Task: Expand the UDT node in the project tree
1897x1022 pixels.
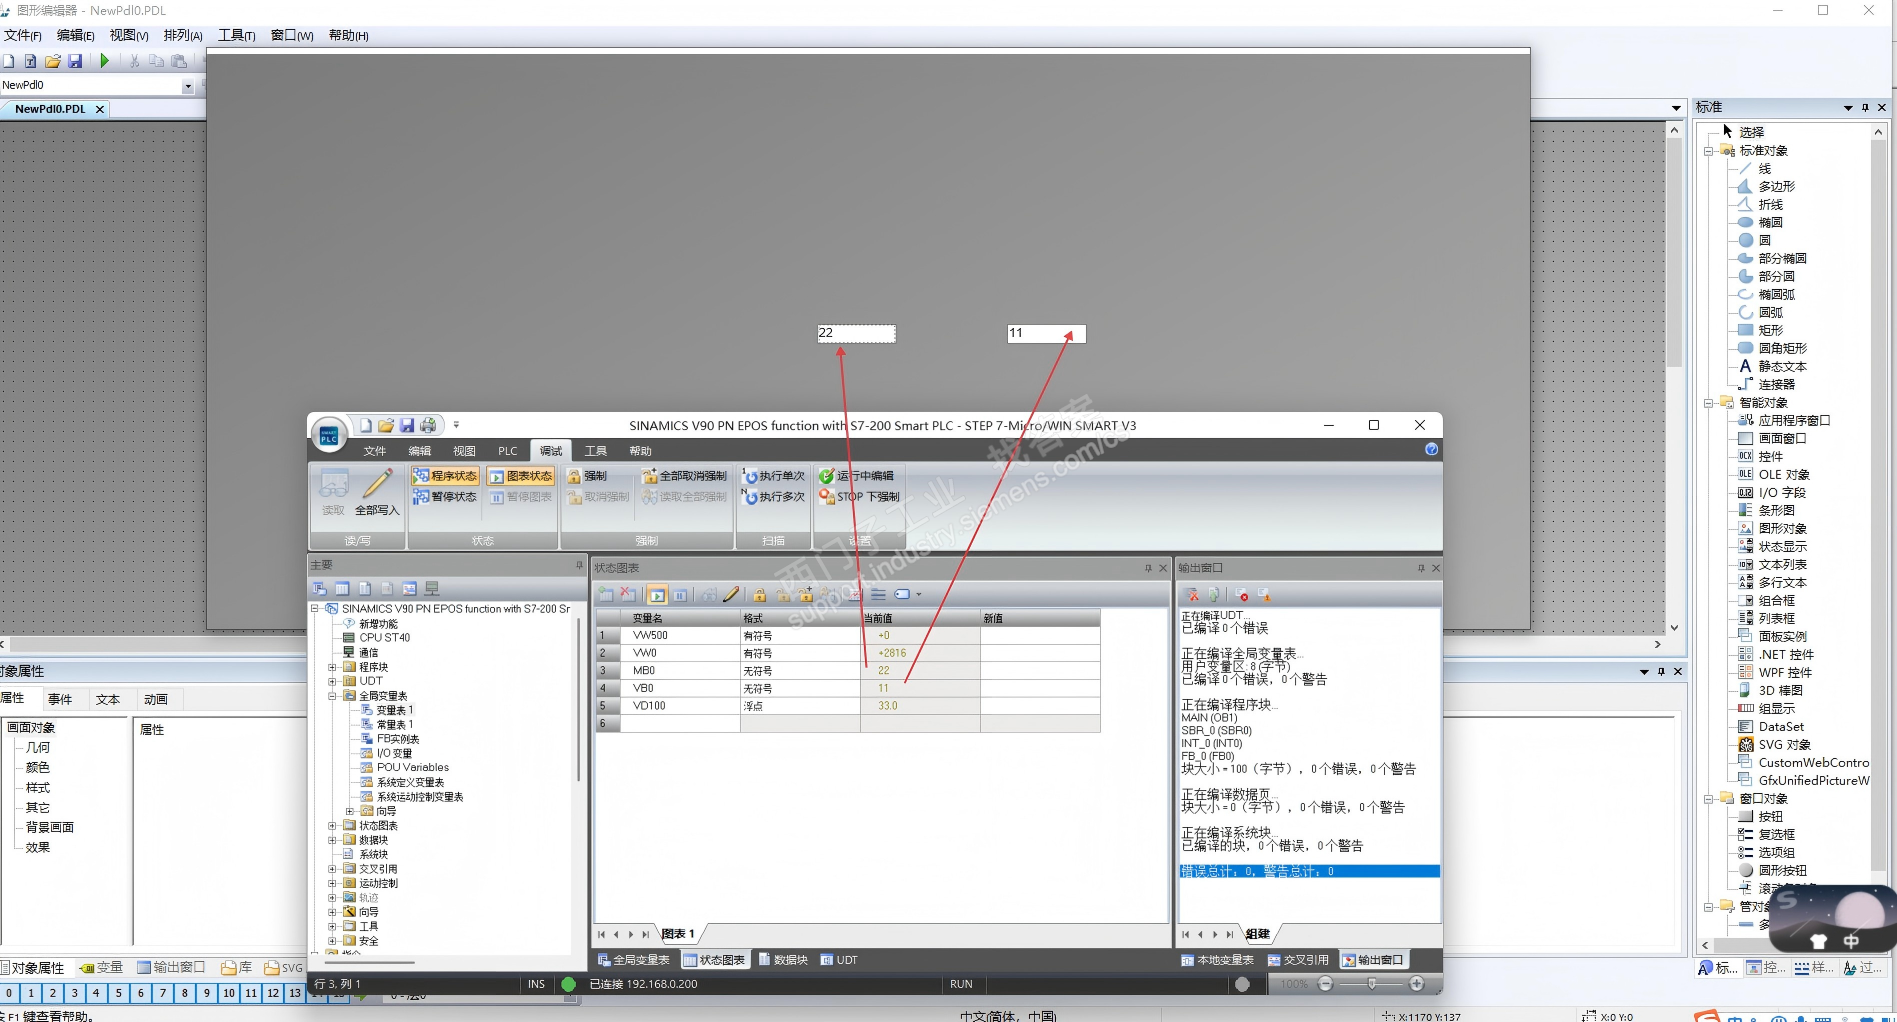Action: coord(332,681)
